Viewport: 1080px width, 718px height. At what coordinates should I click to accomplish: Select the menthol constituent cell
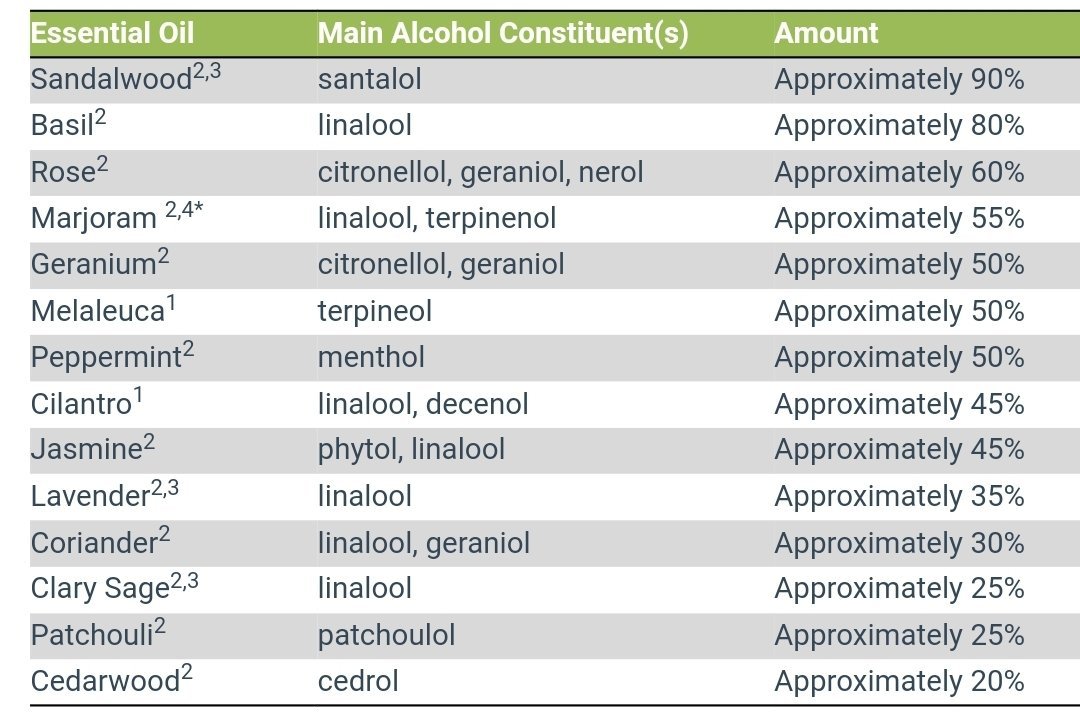point(371,357)
